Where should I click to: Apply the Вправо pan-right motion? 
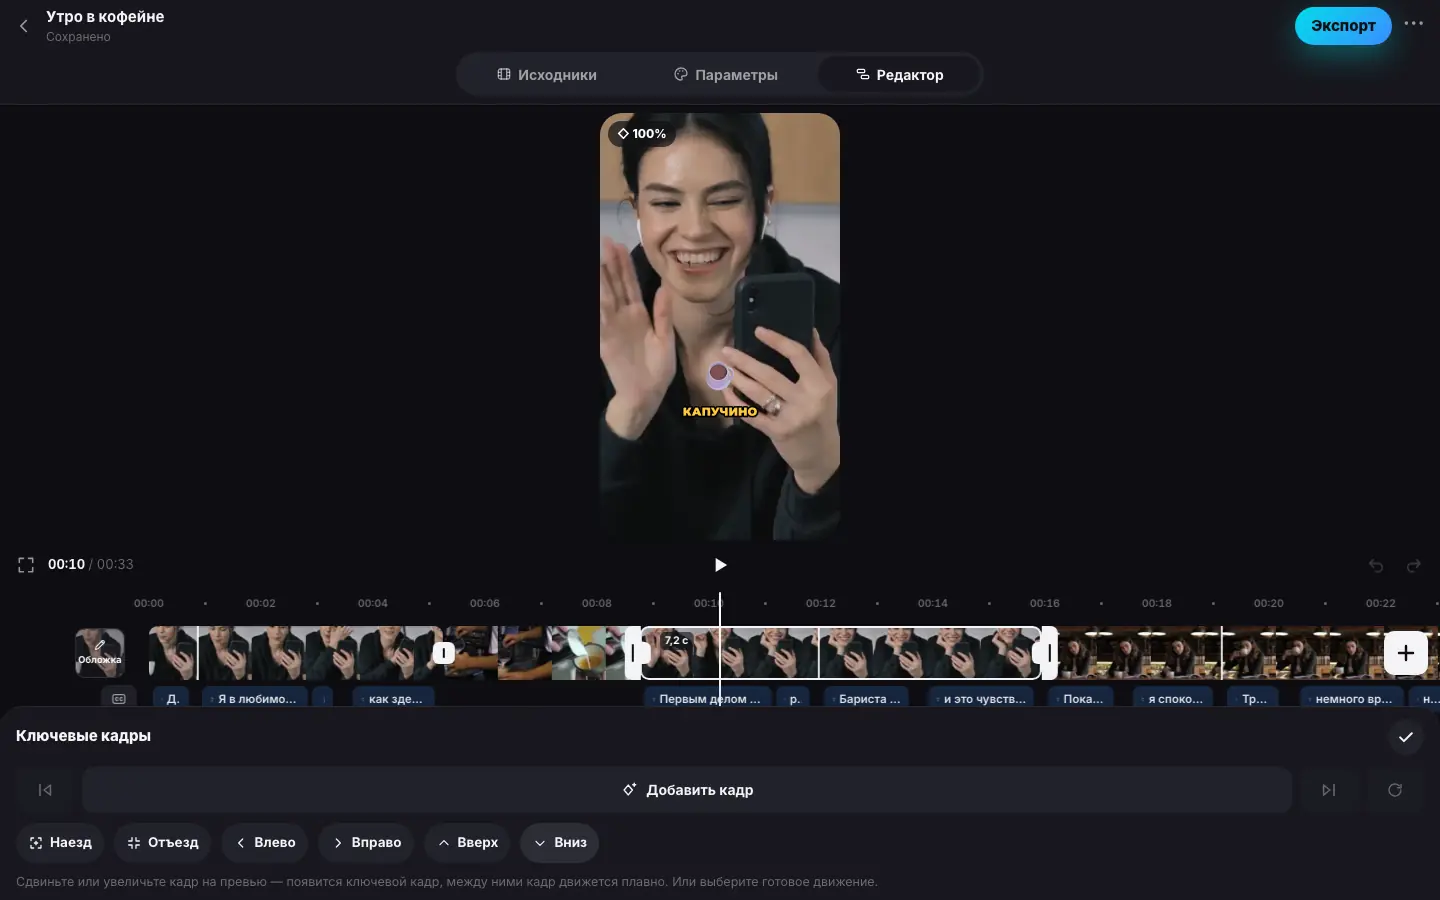tap(367, 843)
